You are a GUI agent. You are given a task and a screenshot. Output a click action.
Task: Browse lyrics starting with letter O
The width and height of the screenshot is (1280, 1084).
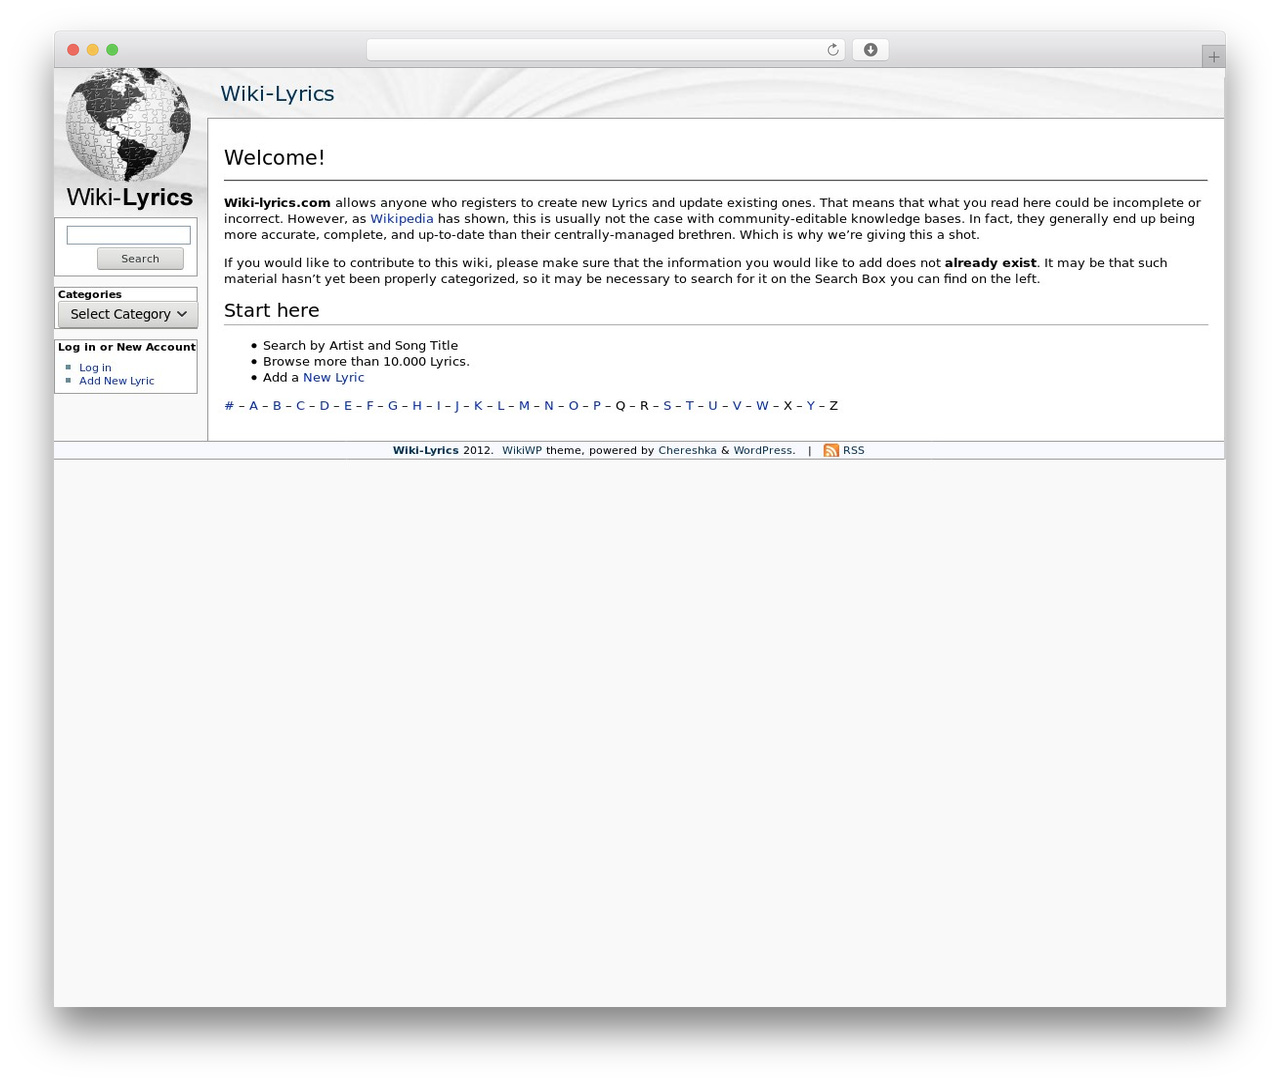click(574, 406)
